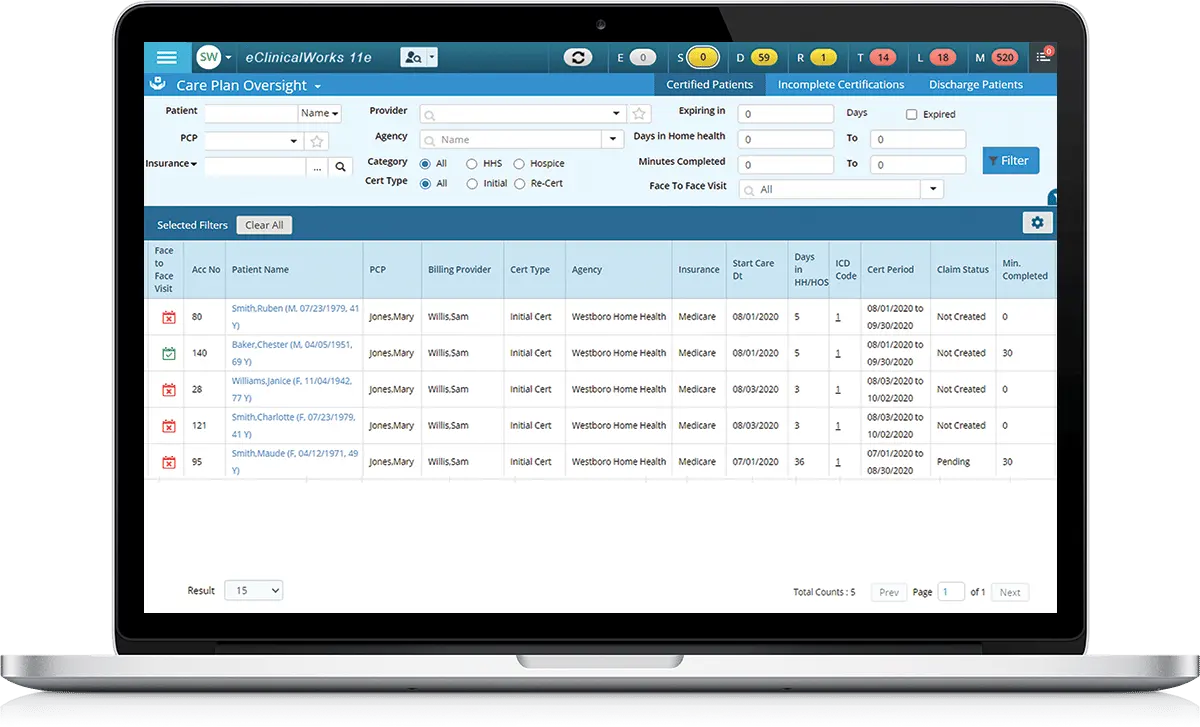Click the red face-to-face visit icon for Smith,Ruben

click(167, 316)
